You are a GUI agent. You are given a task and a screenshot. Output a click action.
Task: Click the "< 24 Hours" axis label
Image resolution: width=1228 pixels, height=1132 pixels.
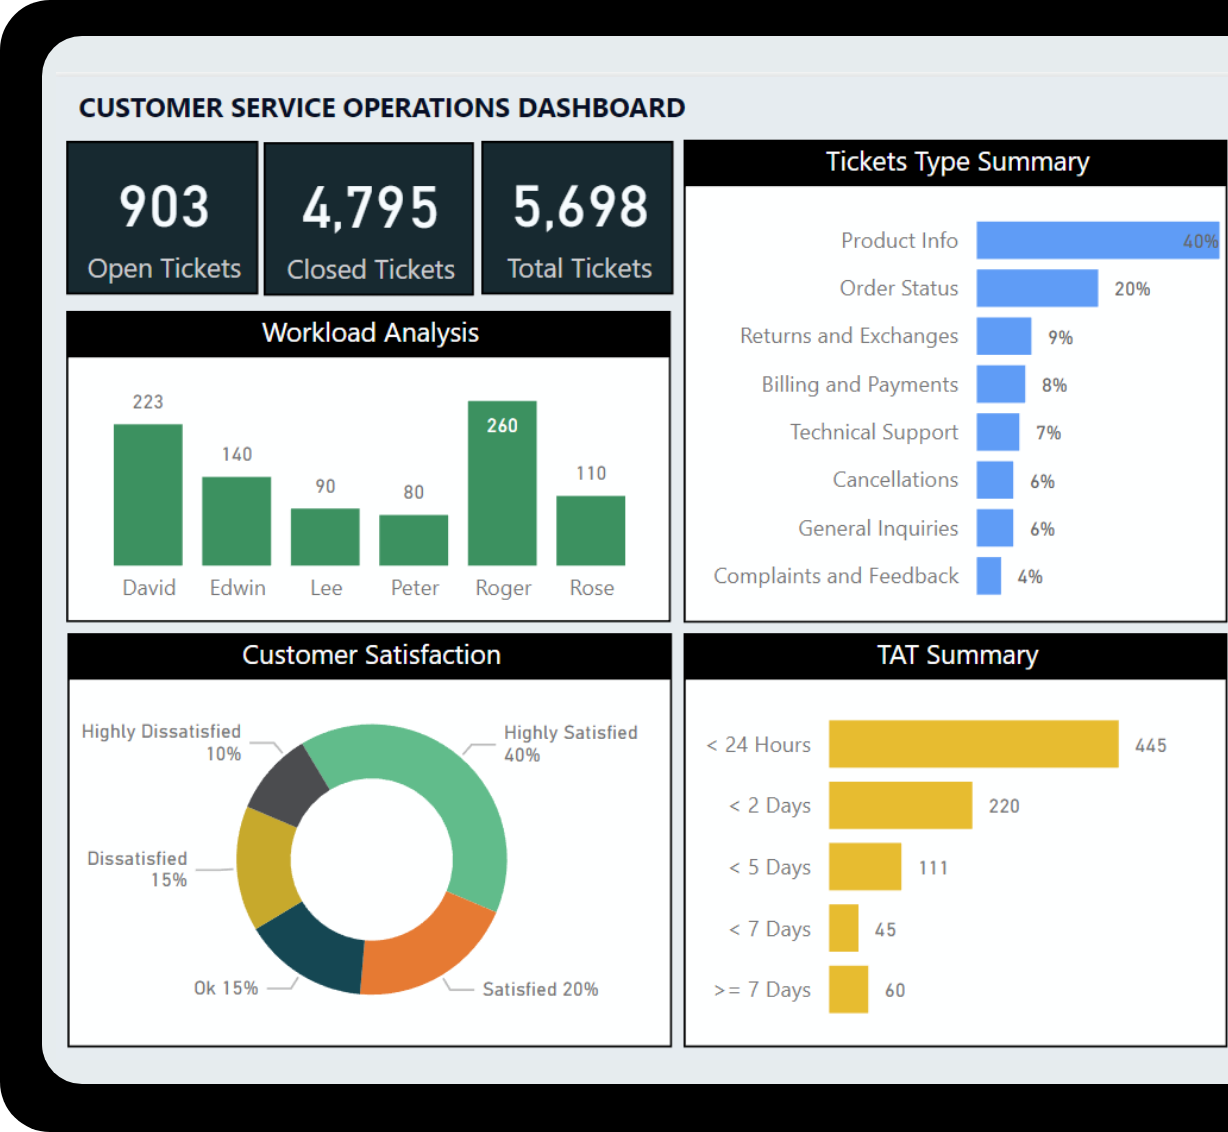pyautogui.click(x=759, y=745)
